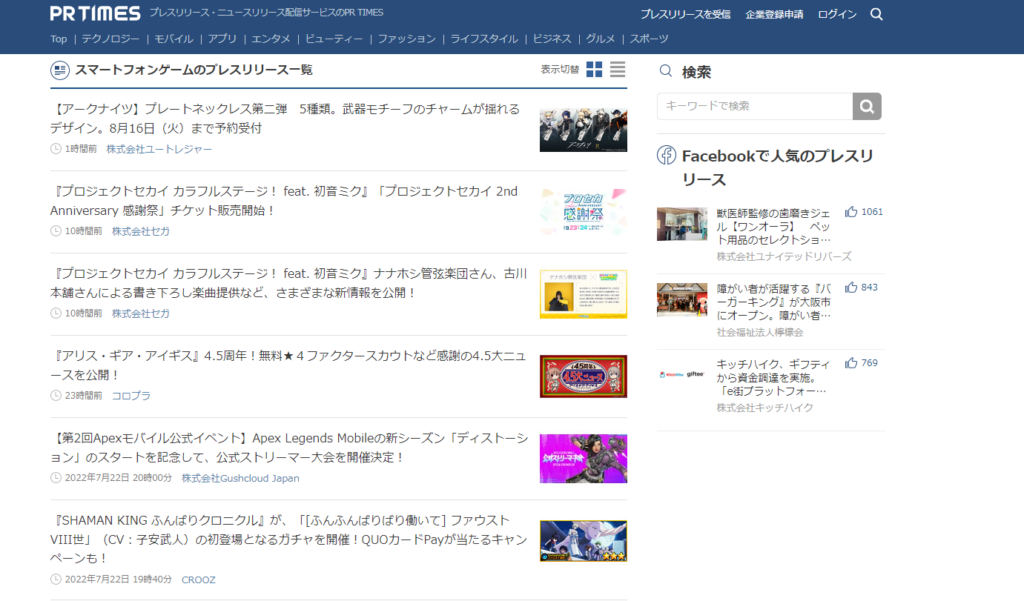Open ワンオーラ 歯磨きジェル sidebar thumbnail
This screenshot has height=601, width=1024.
click(x=682, y=224)
